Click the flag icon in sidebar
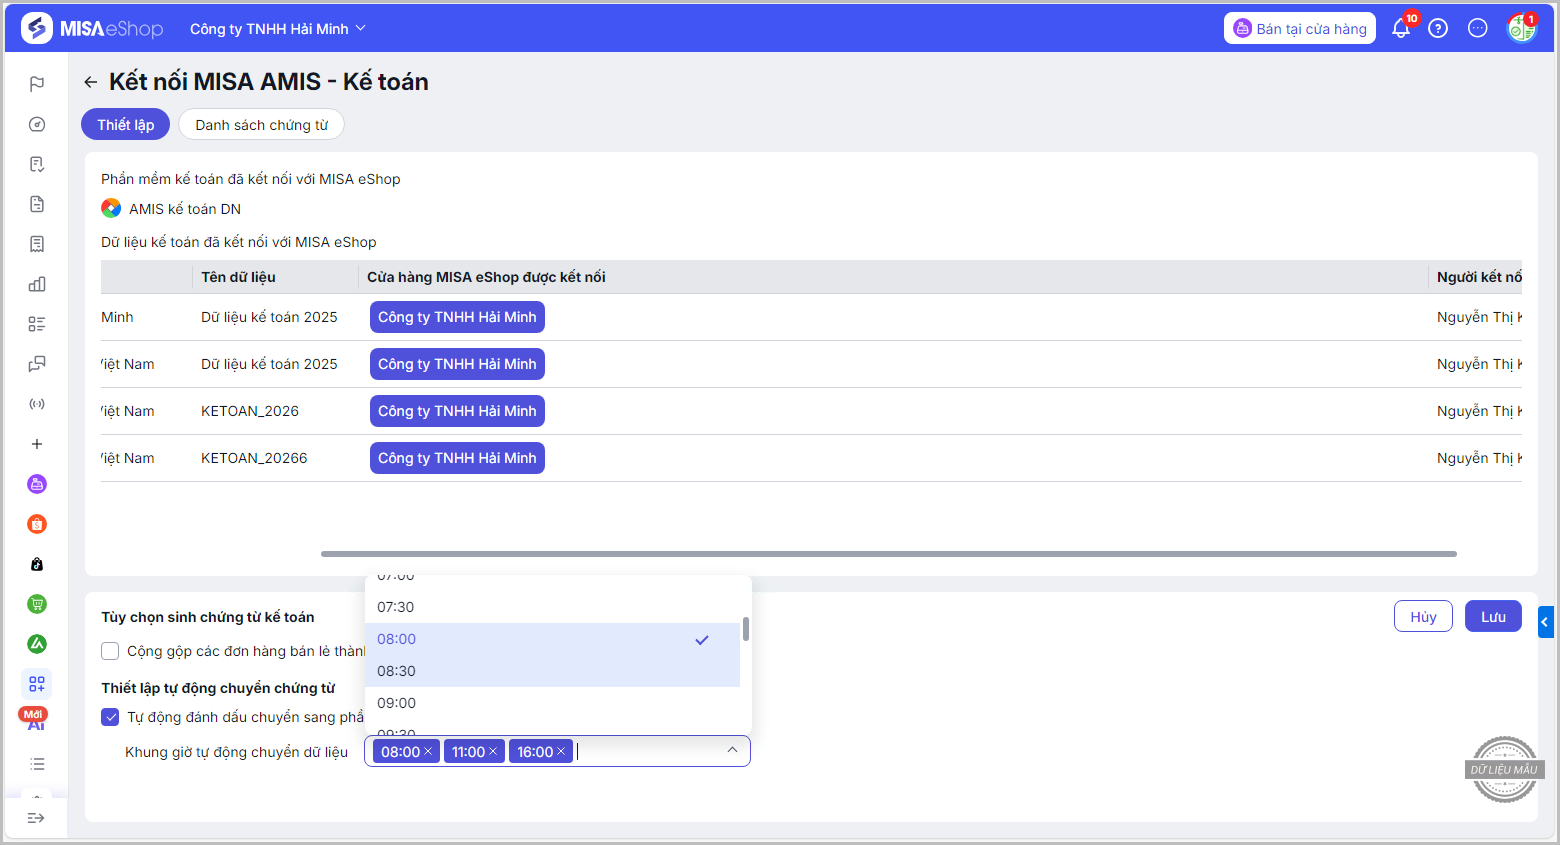This screenshot has width=1560, height=845. click(37, 84)
